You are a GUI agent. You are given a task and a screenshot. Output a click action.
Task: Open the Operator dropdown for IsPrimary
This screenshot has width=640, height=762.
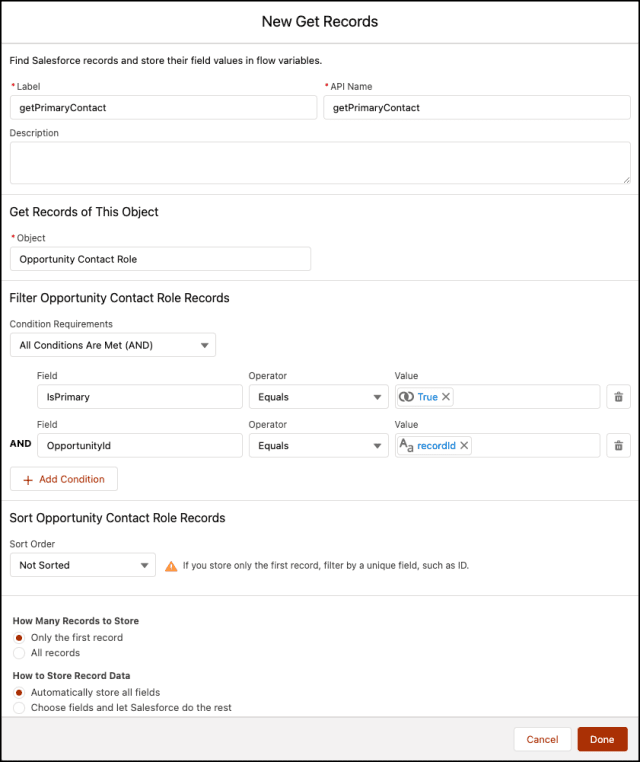click(319, 397)
